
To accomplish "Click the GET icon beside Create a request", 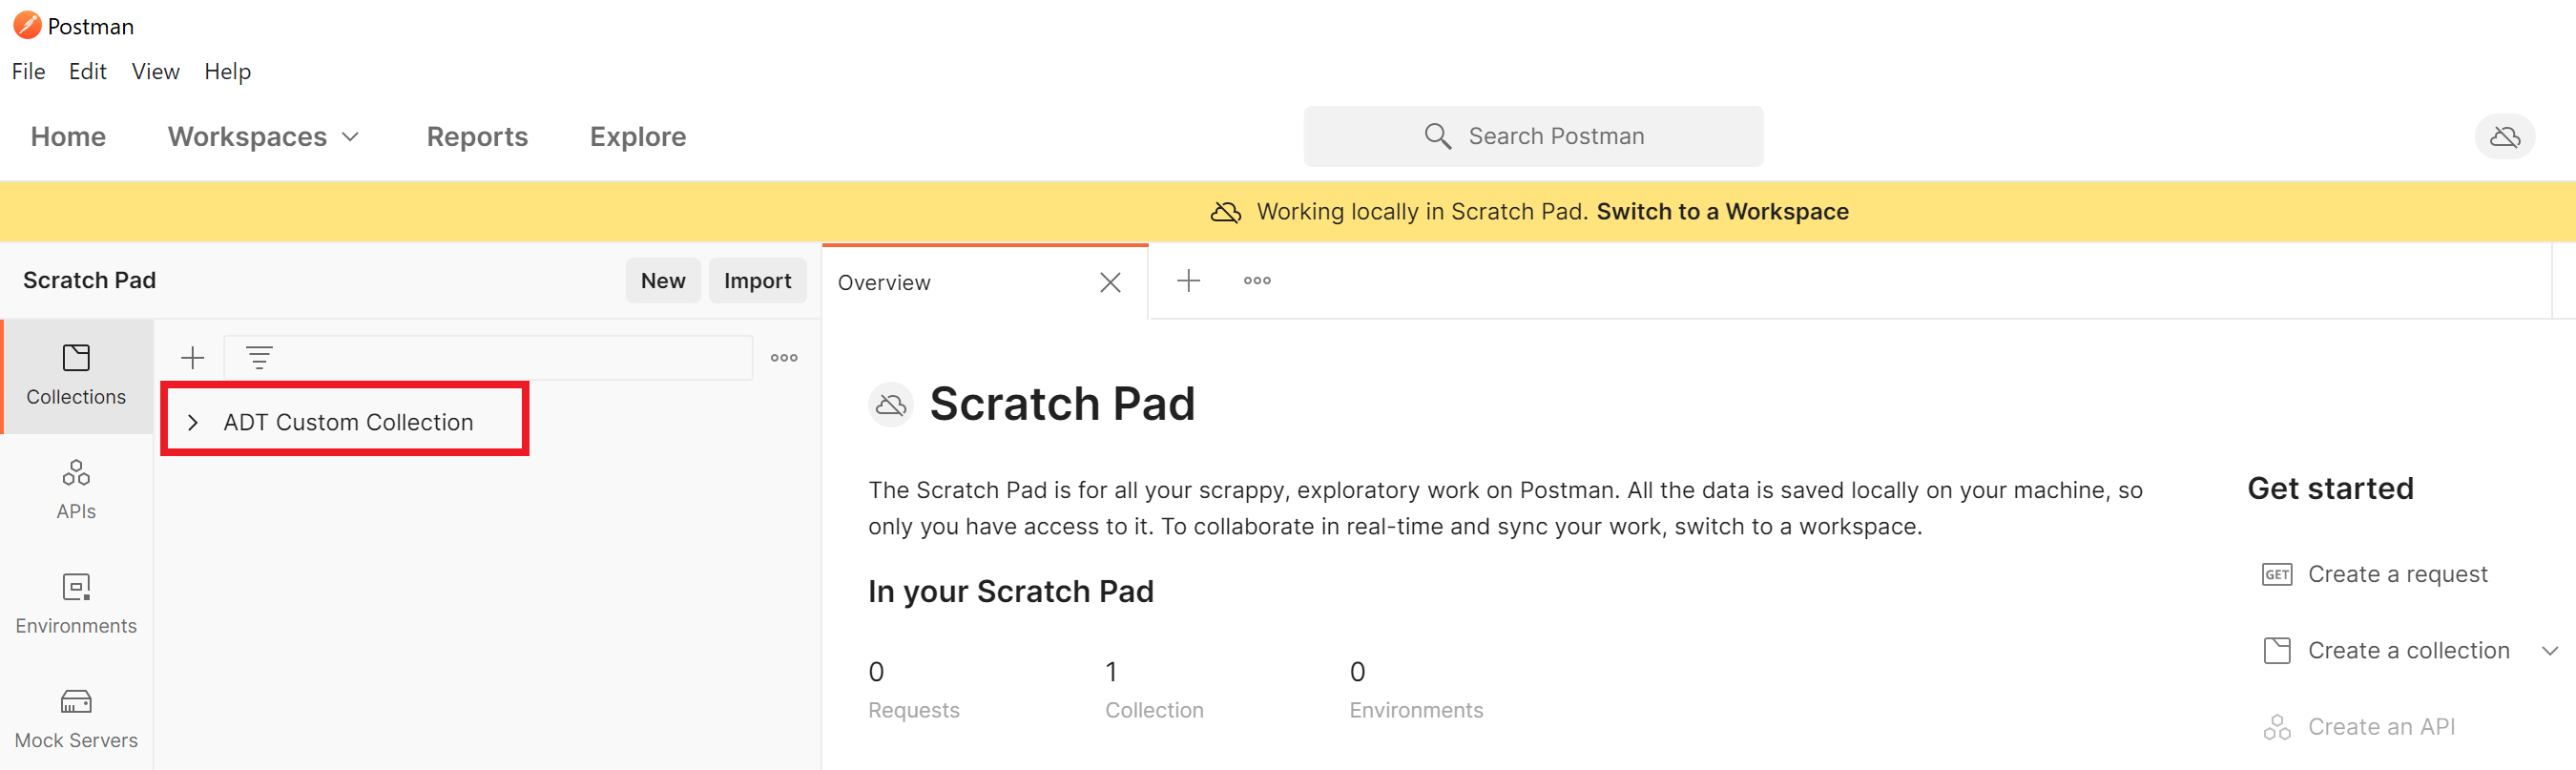I will pos(2277,575).
